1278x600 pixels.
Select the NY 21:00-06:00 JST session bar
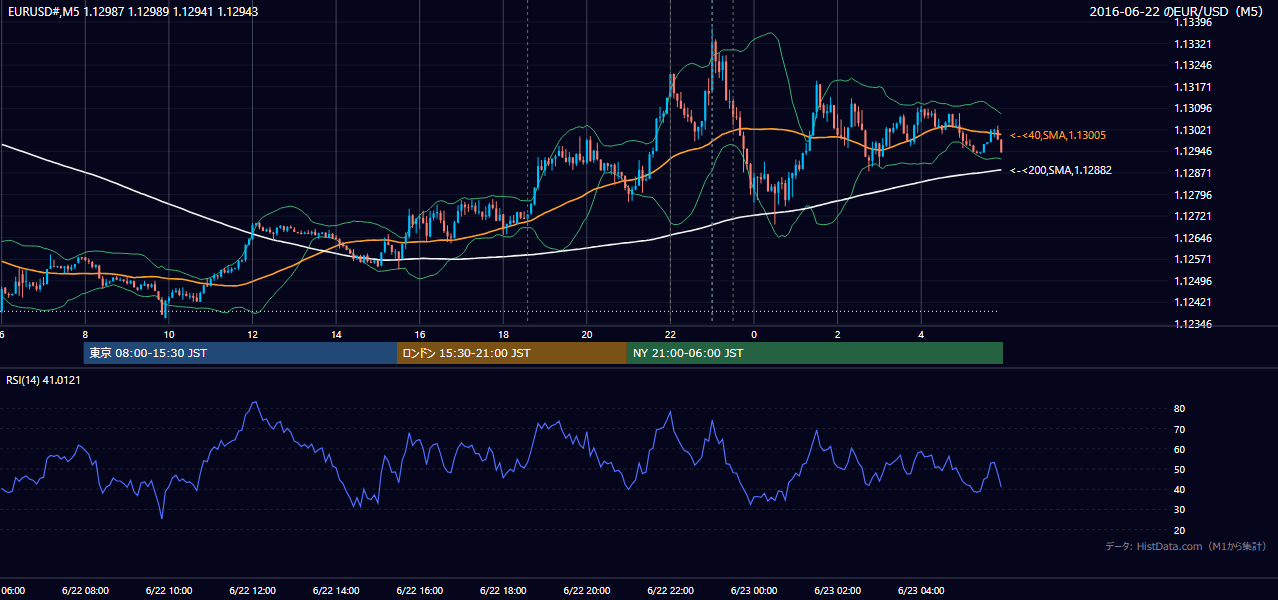(815, 353)
